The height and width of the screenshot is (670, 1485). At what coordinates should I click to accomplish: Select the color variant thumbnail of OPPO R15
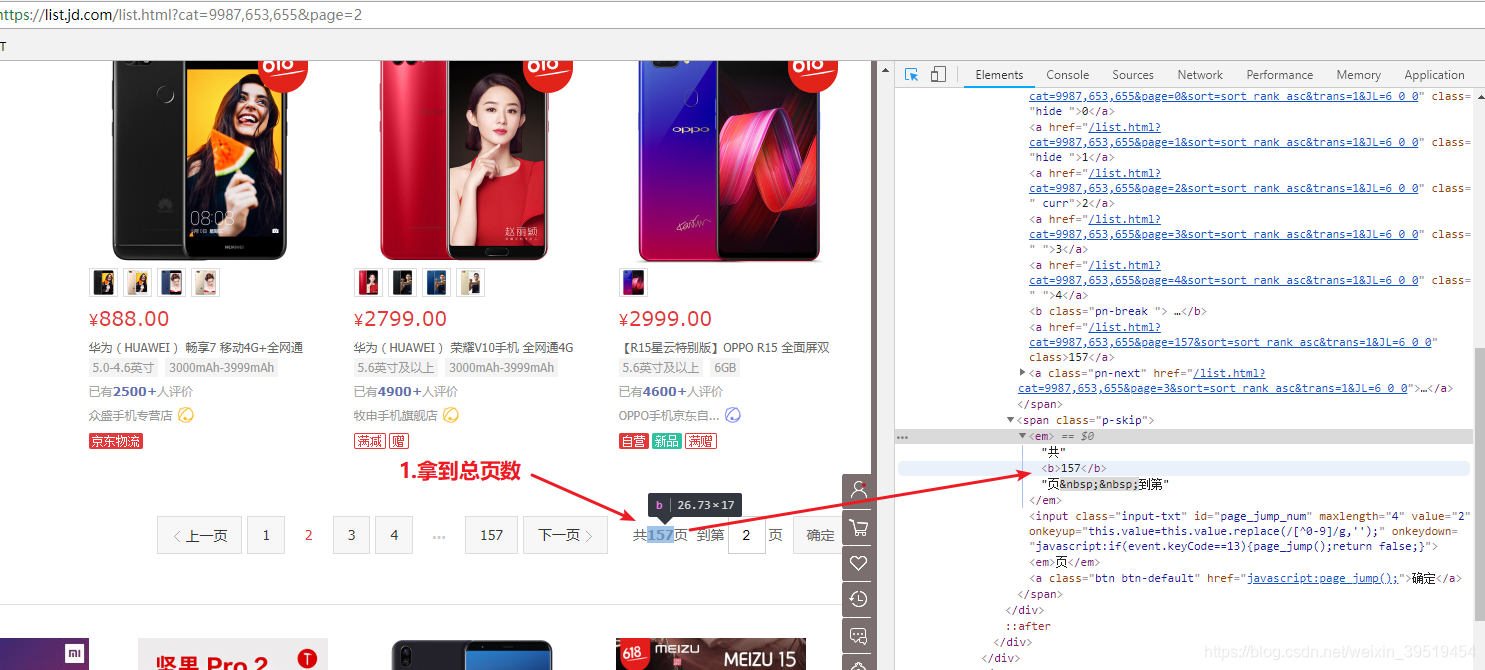[x=634, y=283]
